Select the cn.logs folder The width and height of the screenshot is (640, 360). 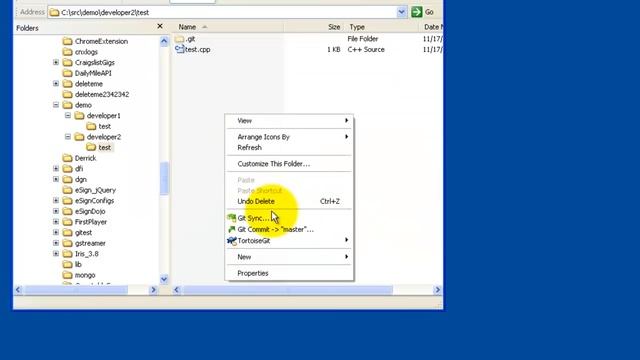(x=86, y=52)
